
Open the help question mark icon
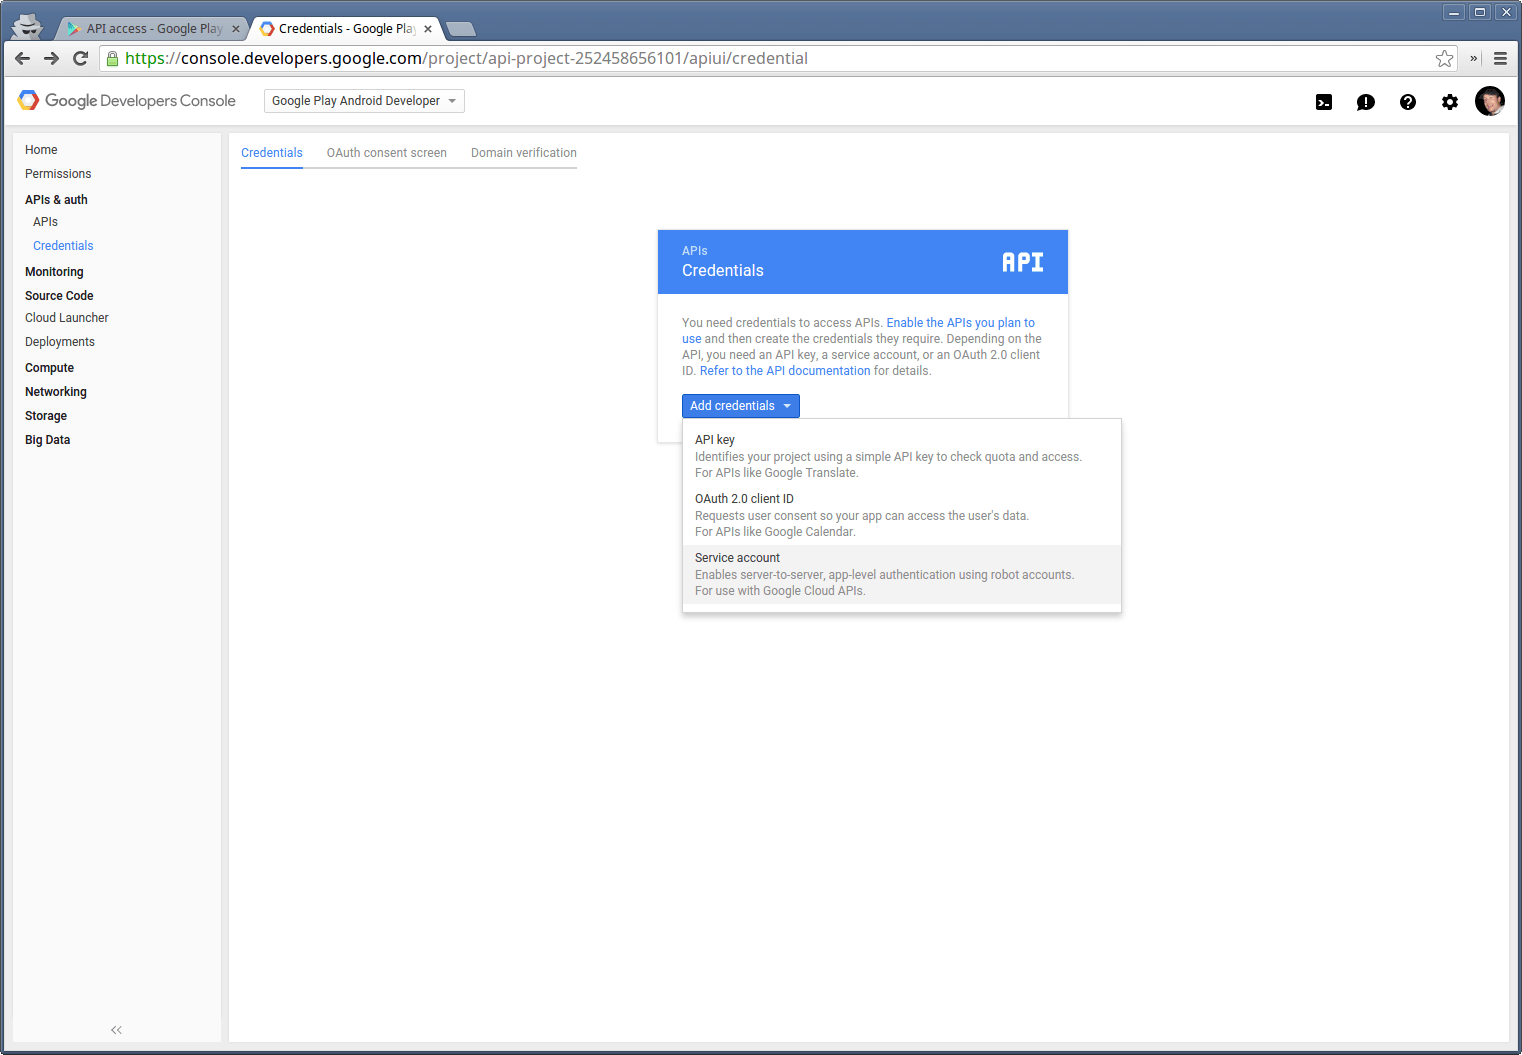point(1407,102)
